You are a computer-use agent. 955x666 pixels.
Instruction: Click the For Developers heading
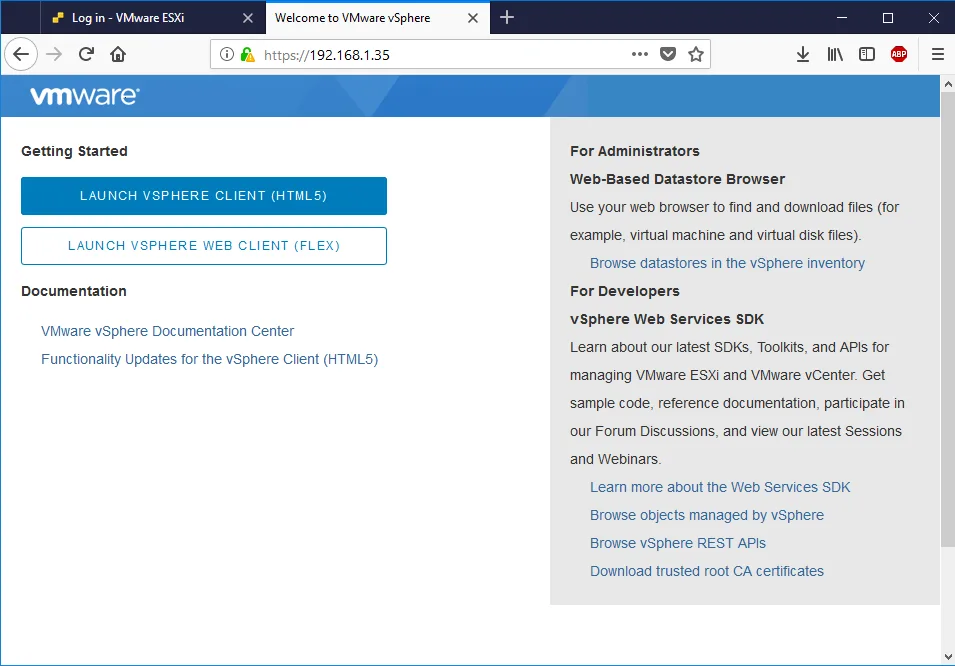[624, 291]
